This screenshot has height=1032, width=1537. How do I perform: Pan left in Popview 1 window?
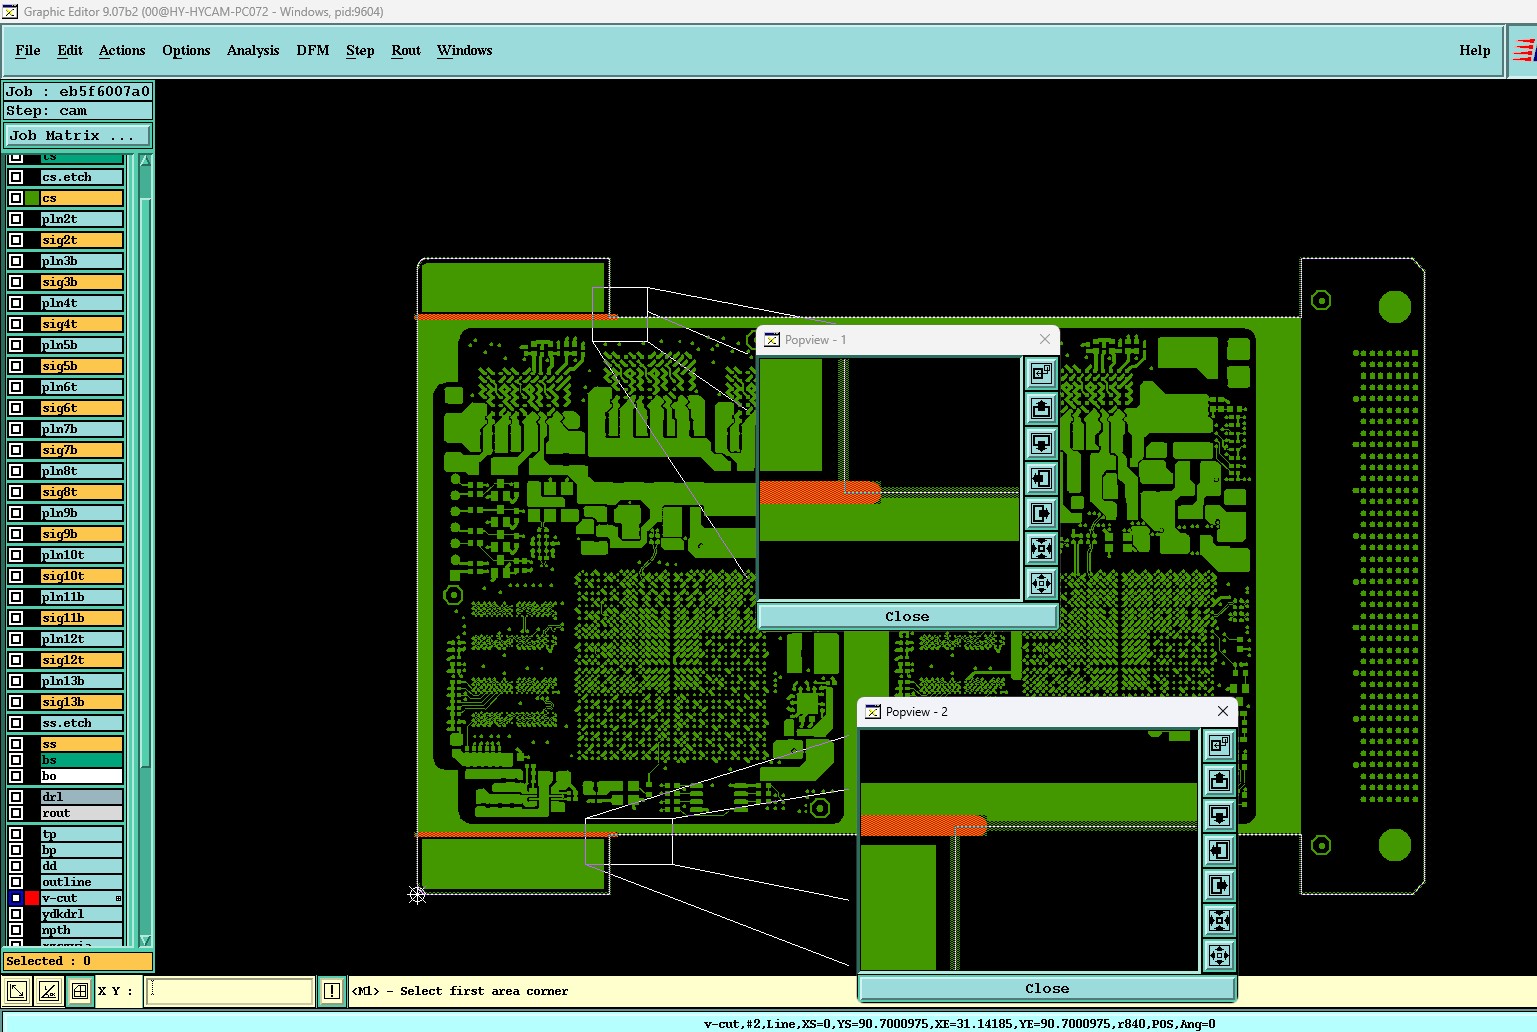[1041, 478]
